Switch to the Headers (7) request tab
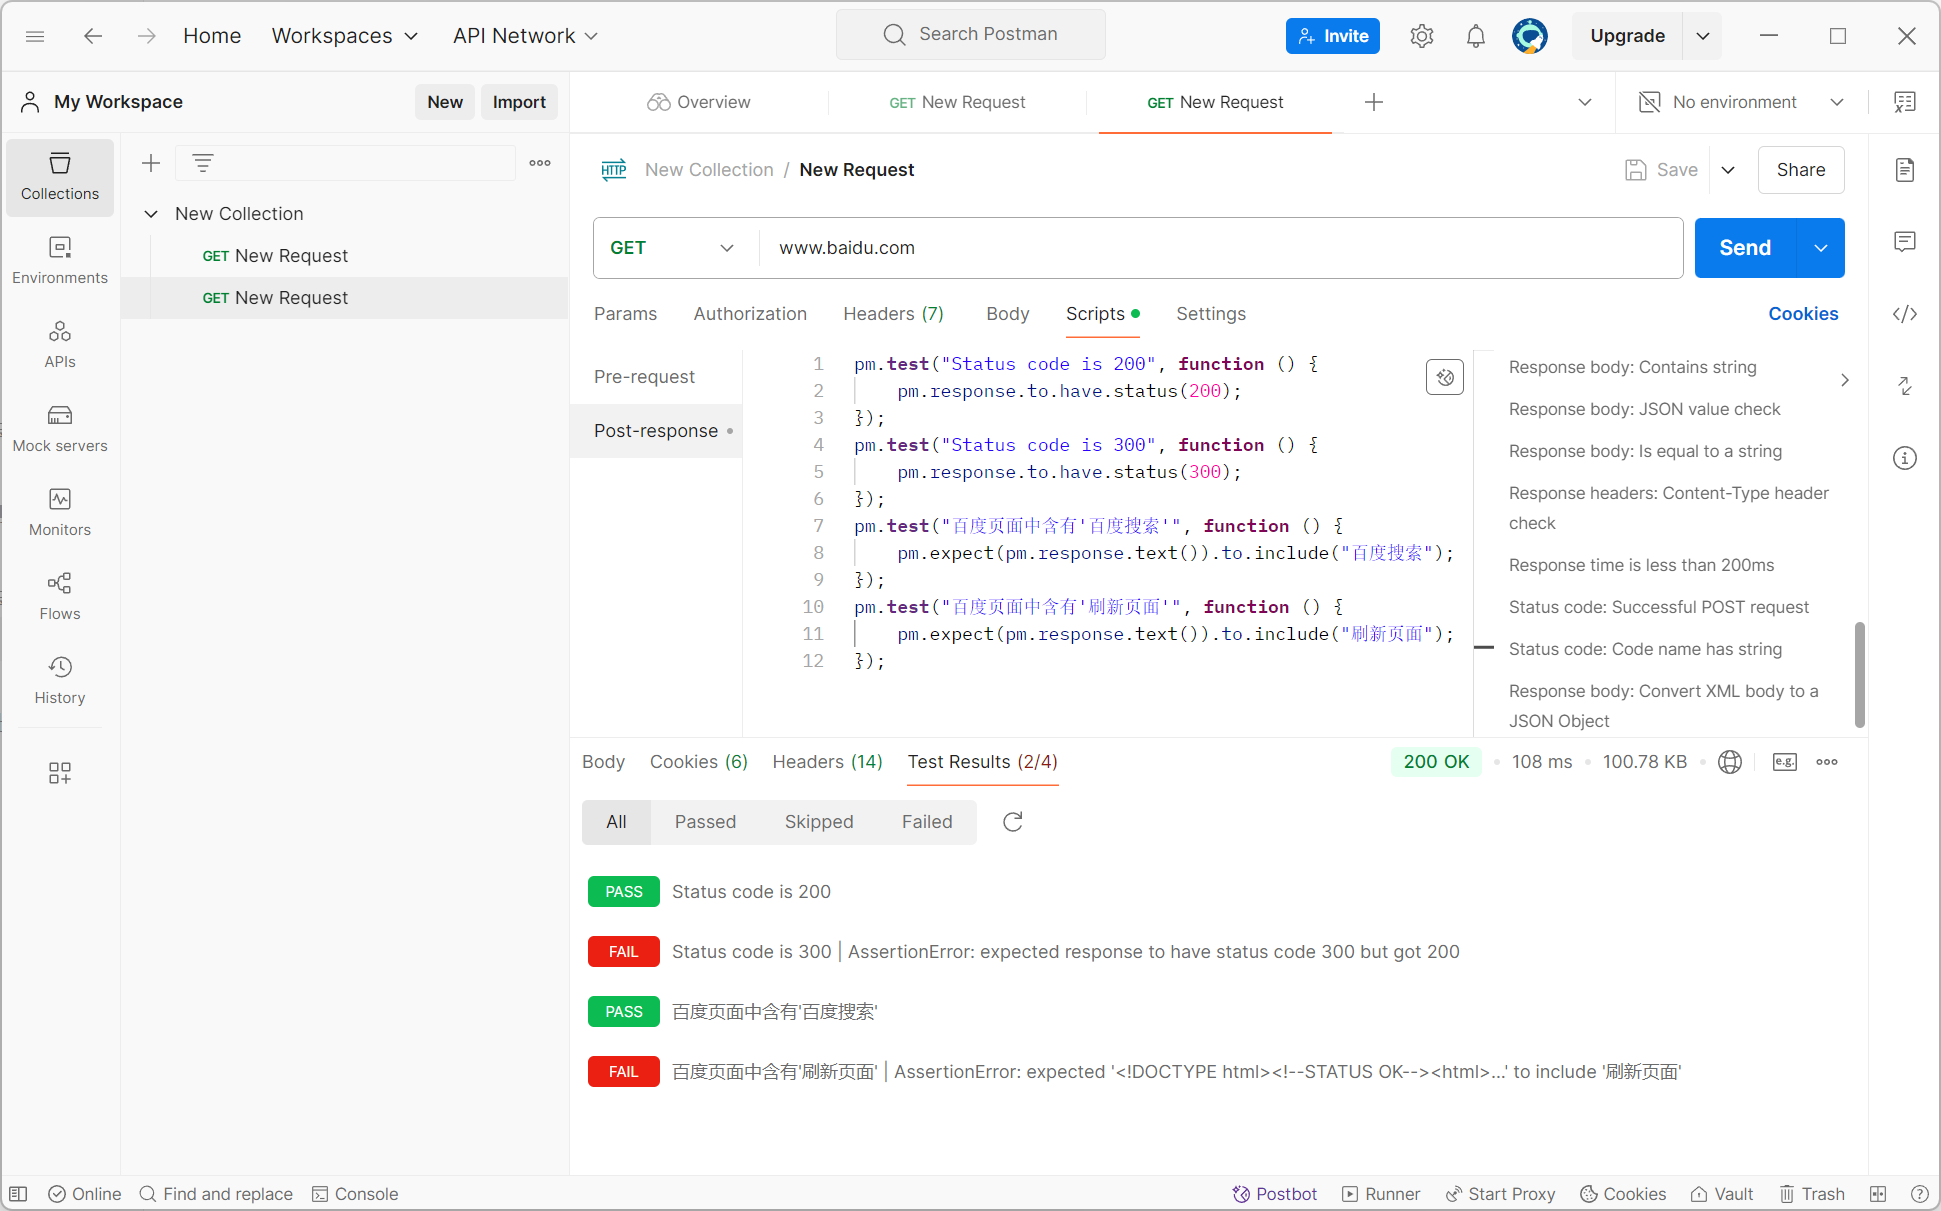Screen dimensions: 1941x1211 pyautogui.click(x=893, y=314)
